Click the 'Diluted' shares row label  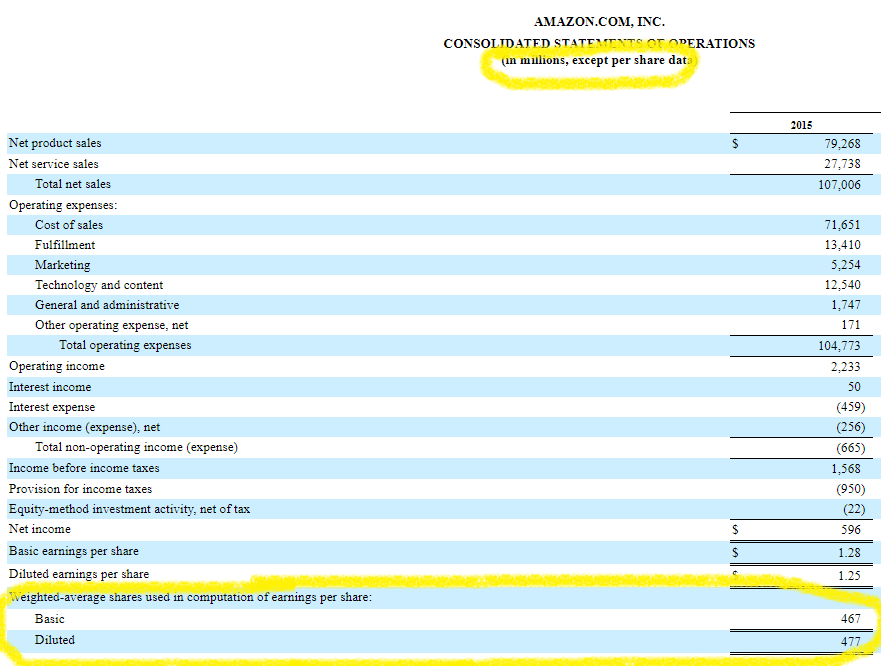(x=55, y=640)
